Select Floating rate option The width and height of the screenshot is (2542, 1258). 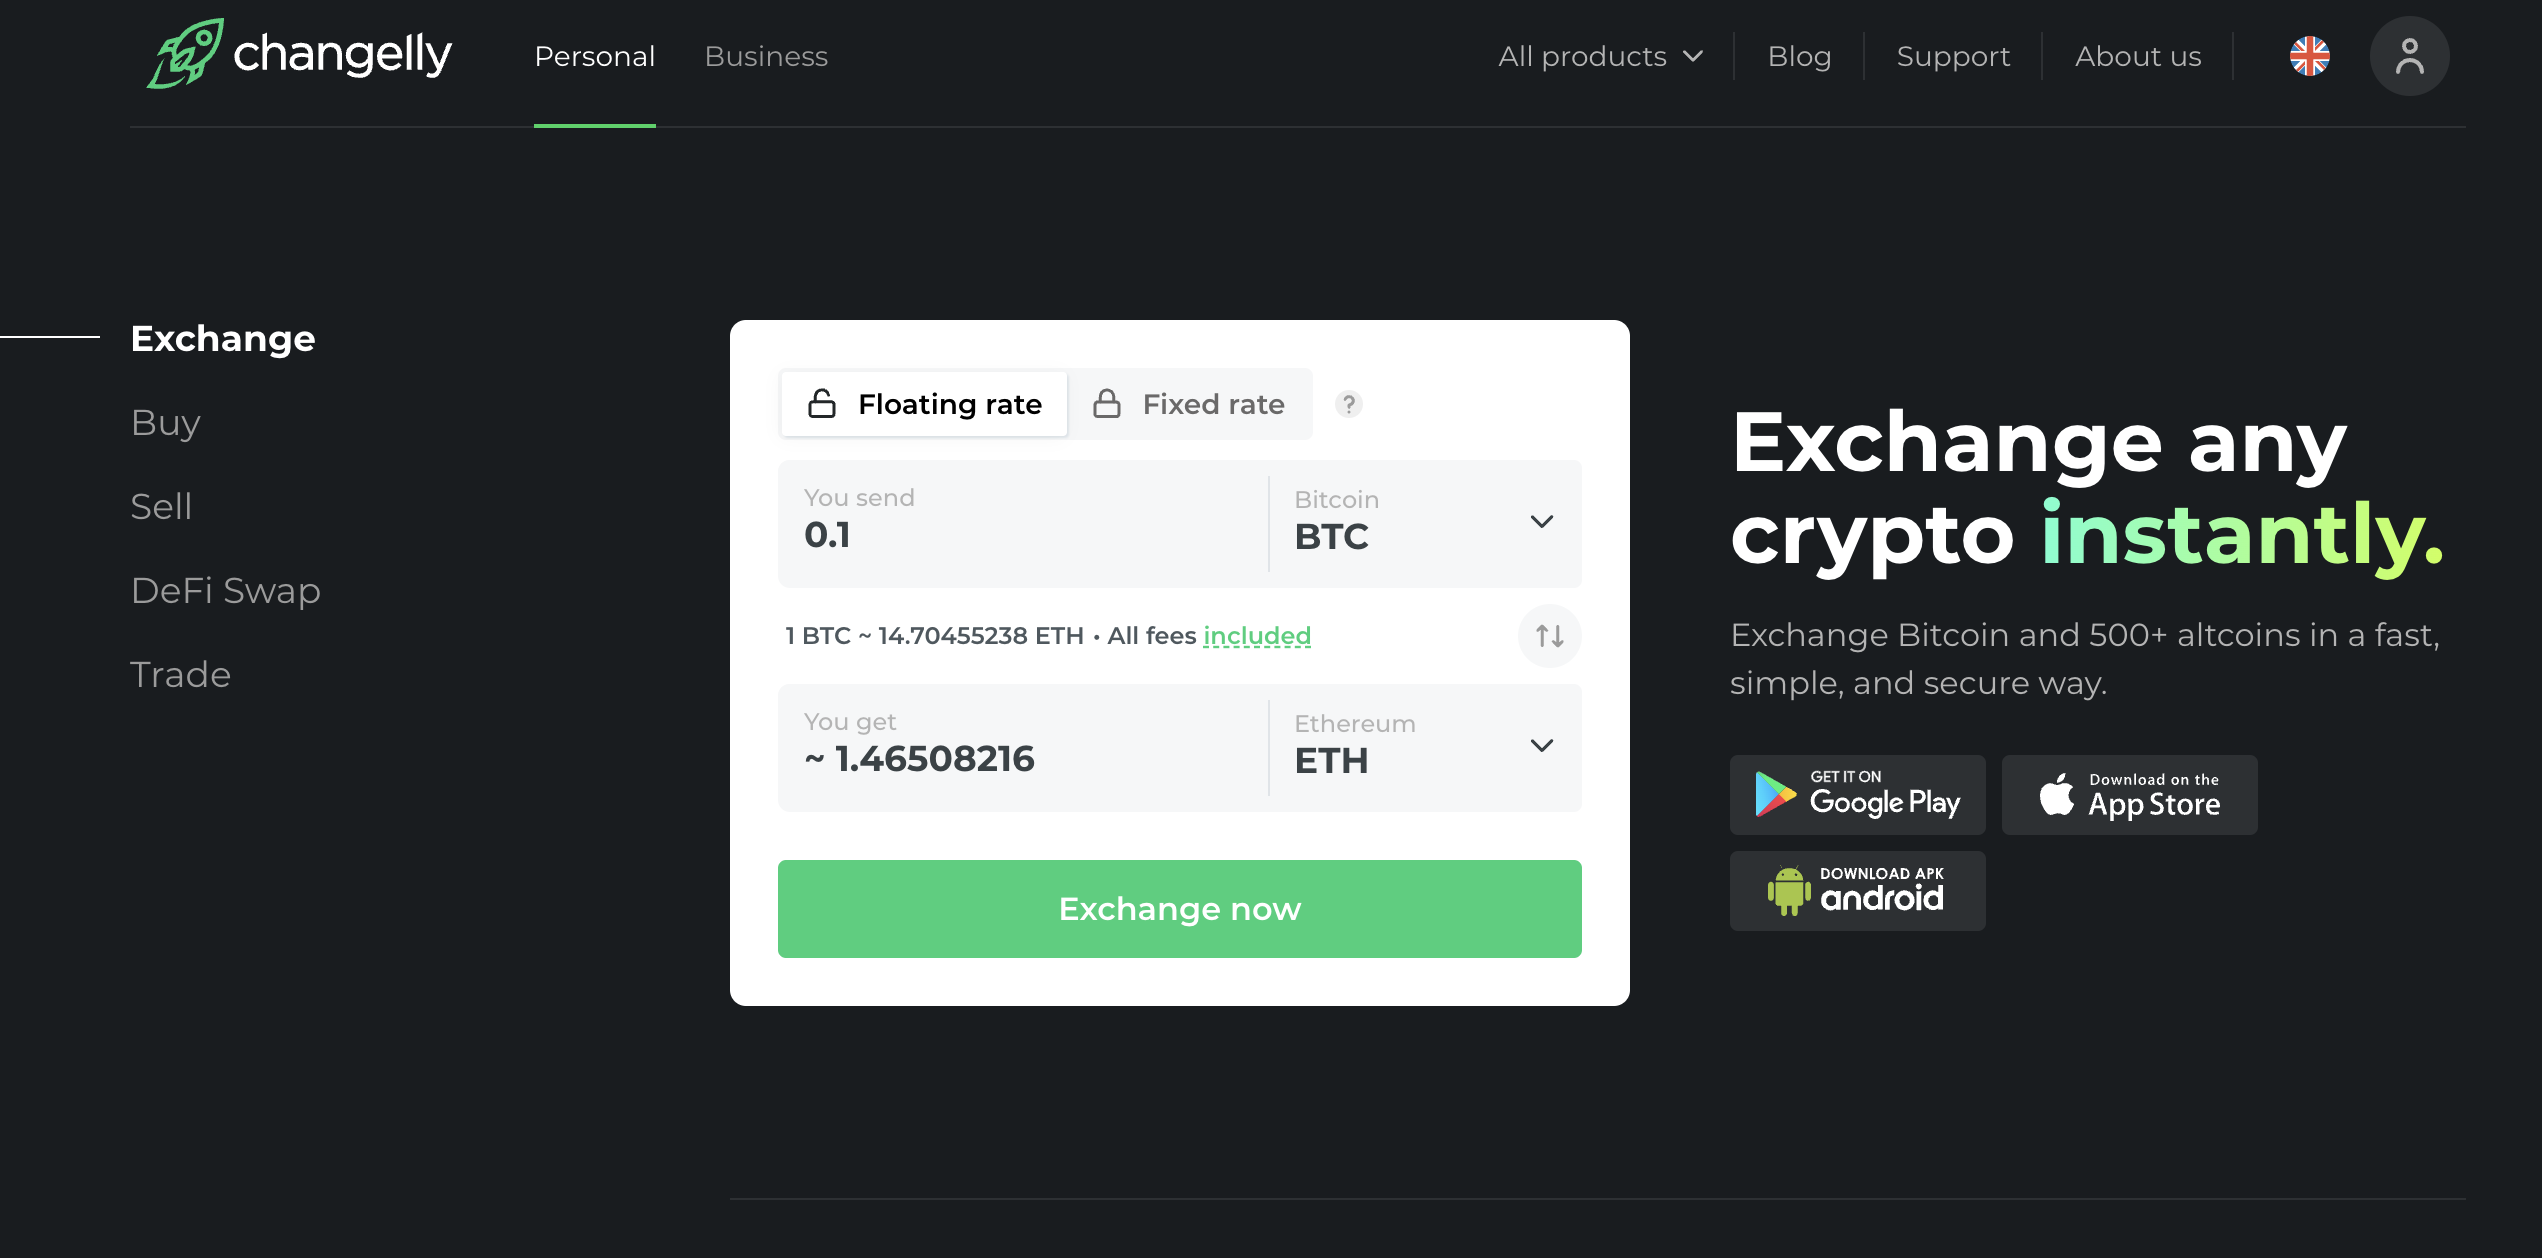click(924, 404)
